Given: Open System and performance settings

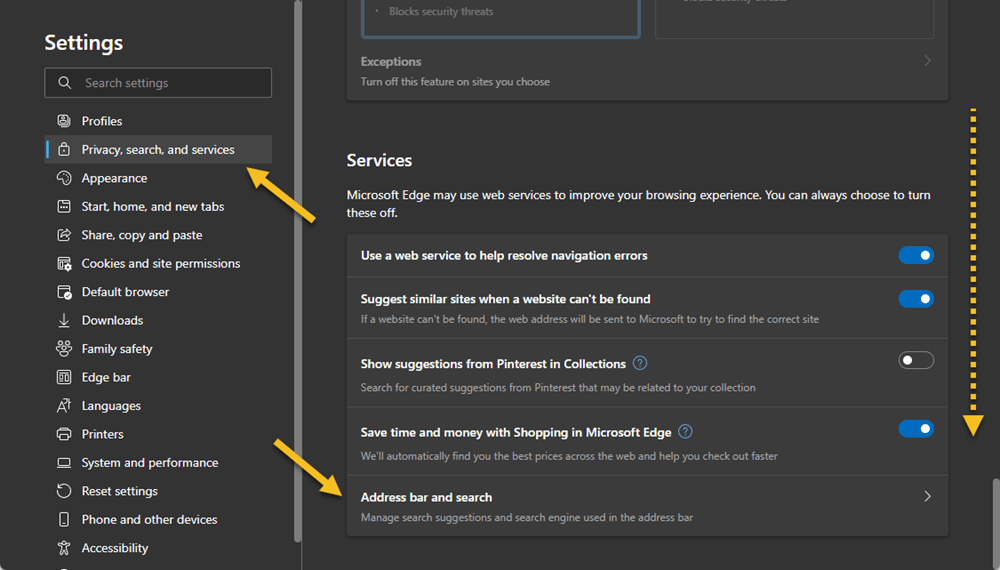Looking at the screenshot, I should (158, 462).
